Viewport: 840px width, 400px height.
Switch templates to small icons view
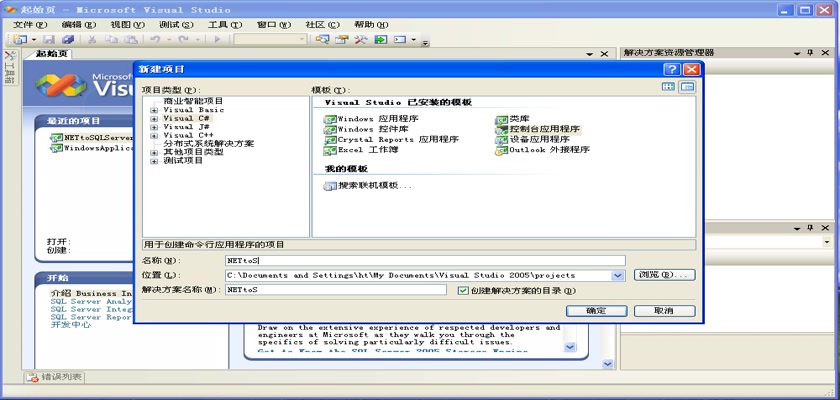(x=687, y=87)
